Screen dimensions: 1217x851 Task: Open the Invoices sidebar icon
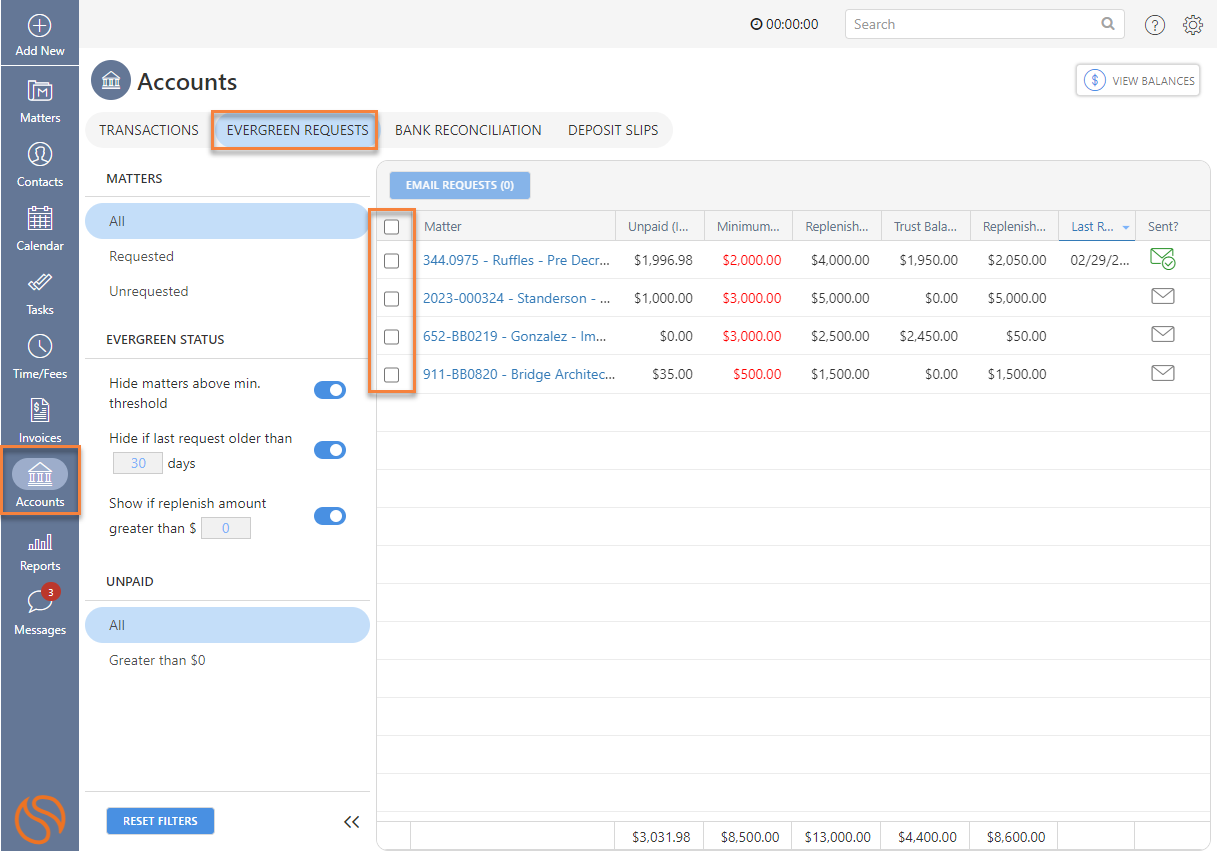coord(40,411)
